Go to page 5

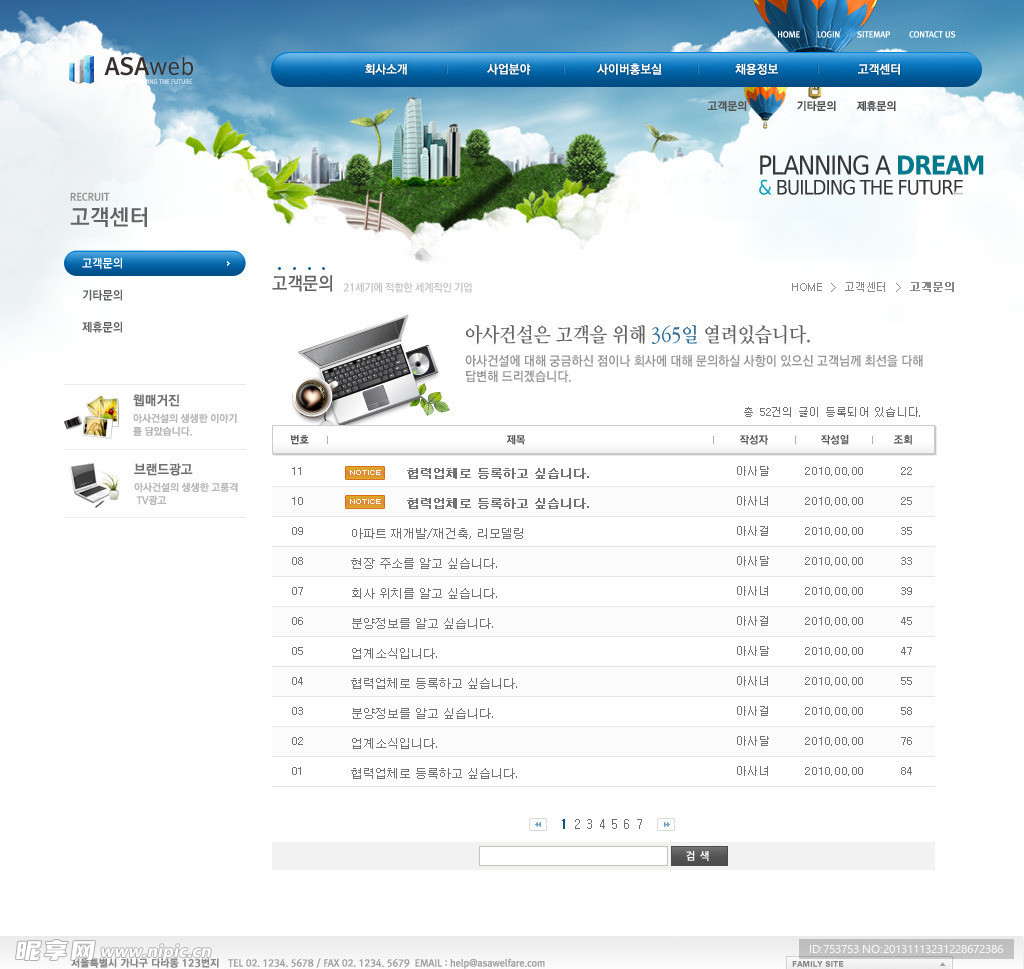point(614,824)
